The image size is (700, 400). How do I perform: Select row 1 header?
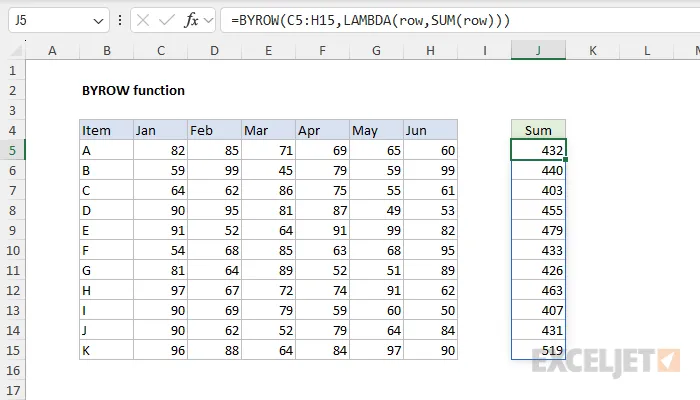[x=12, y=71]
